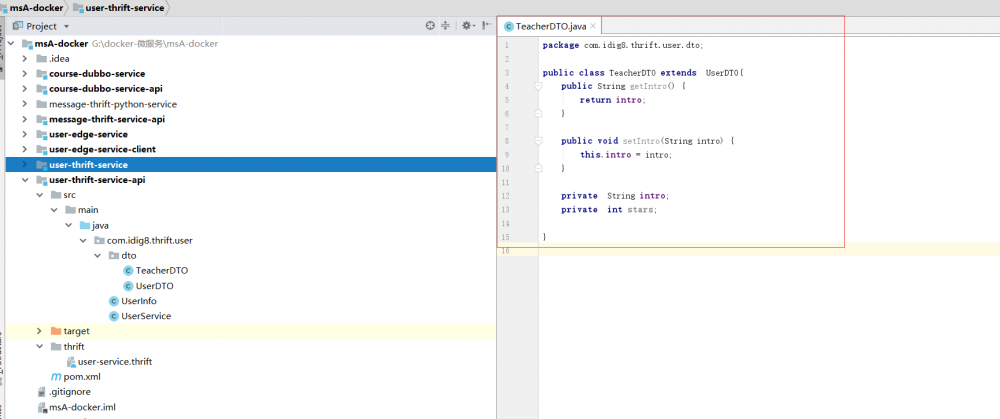Select the TeacherDTO class icon in tree
This screenshot has height=419, width=1000.
tap(128, 271)
